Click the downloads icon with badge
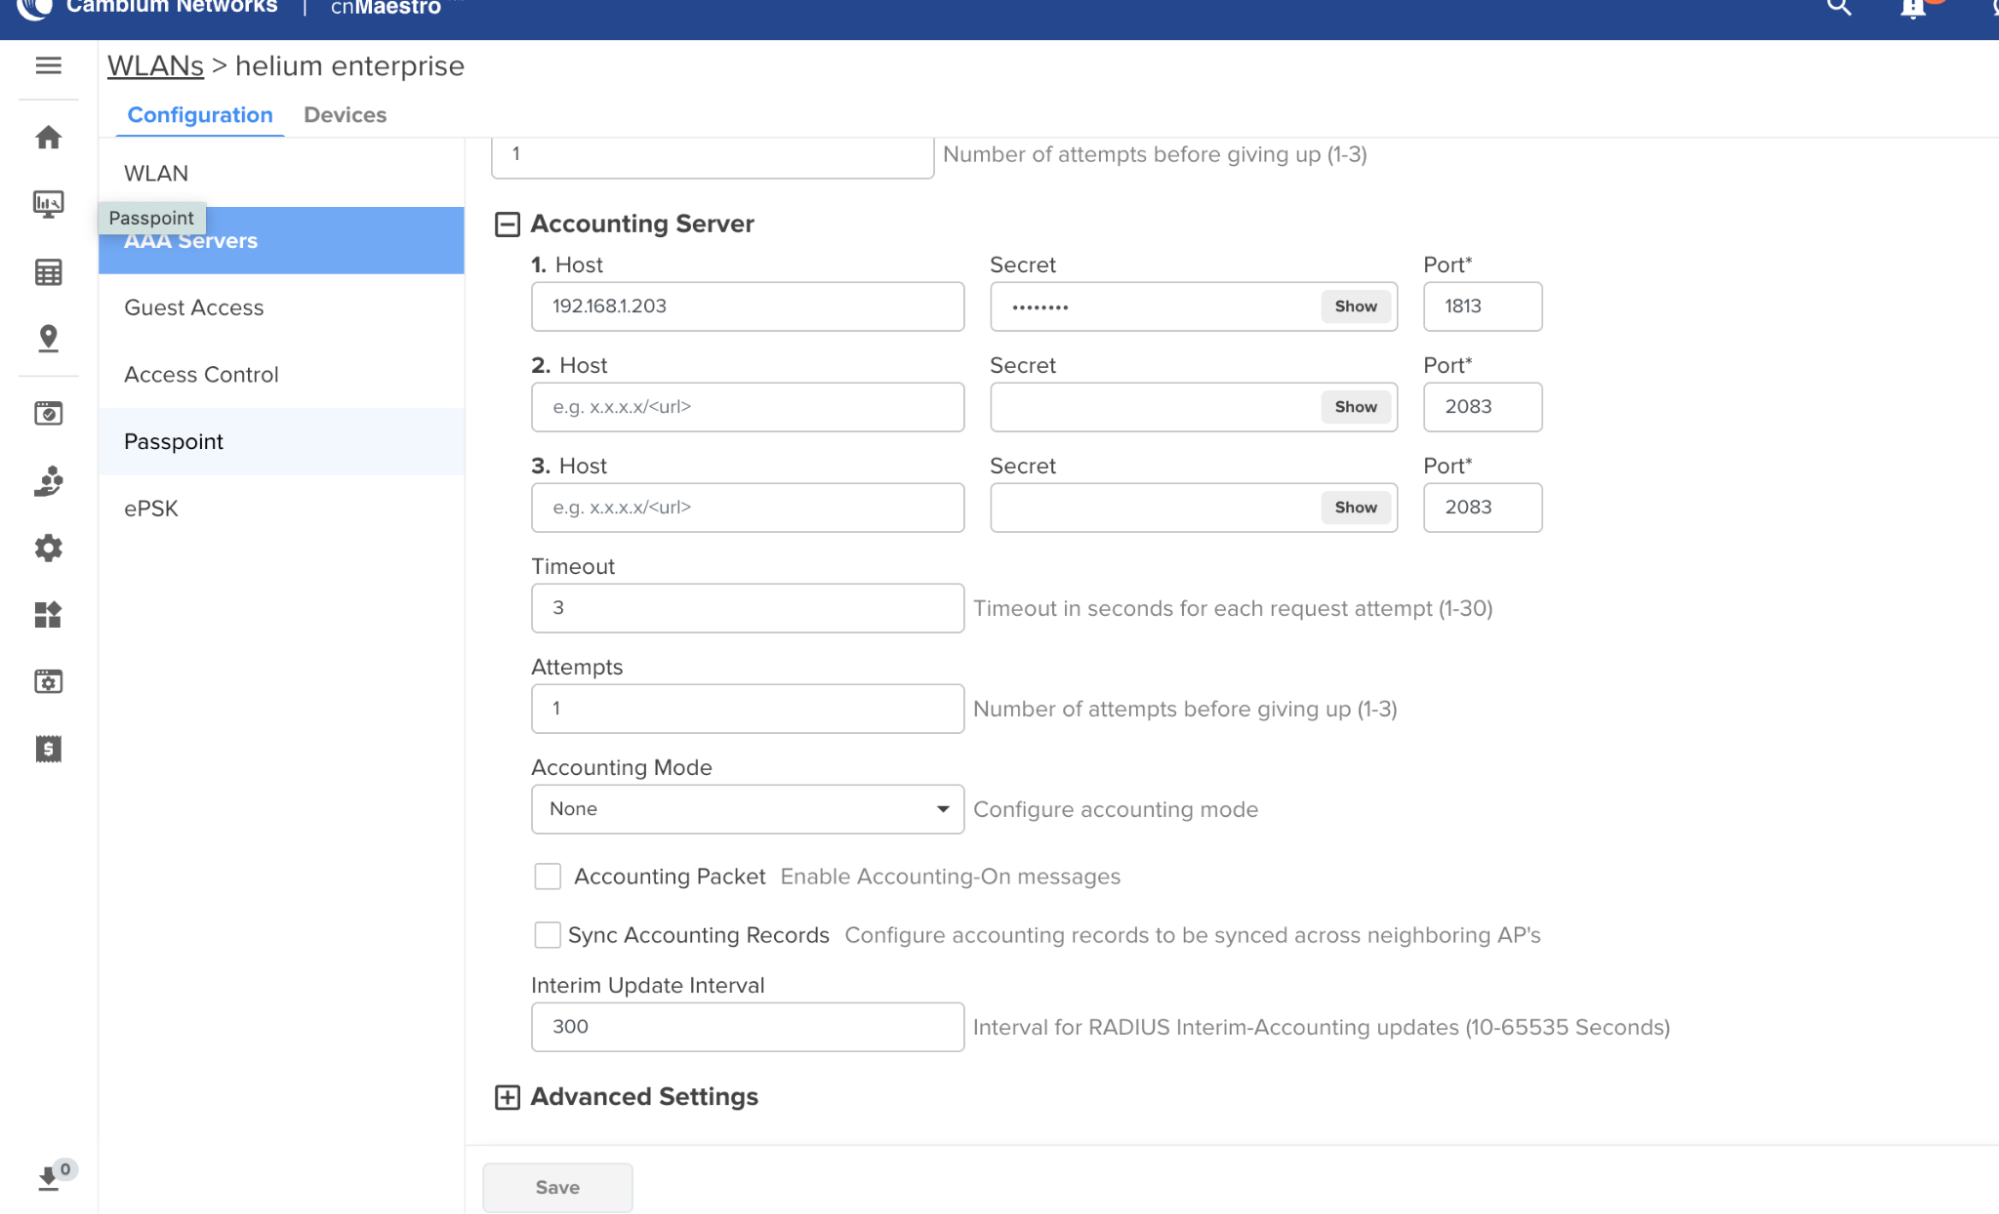Screen dimensions: 1999x1214 (x=48, y=1179)
